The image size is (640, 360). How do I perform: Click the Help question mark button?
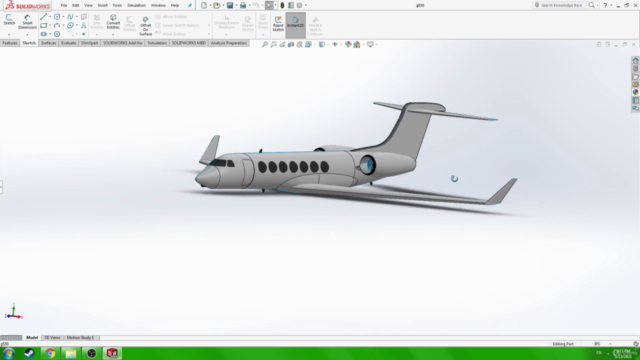[605, 5]
